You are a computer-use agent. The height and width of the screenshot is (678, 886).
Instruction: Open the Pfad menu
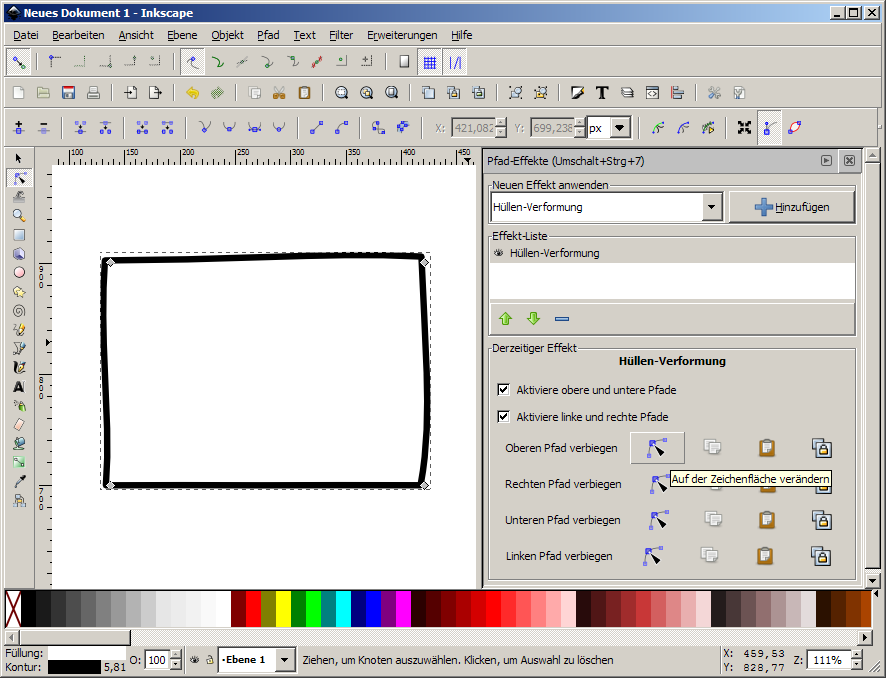click(268, 35)
